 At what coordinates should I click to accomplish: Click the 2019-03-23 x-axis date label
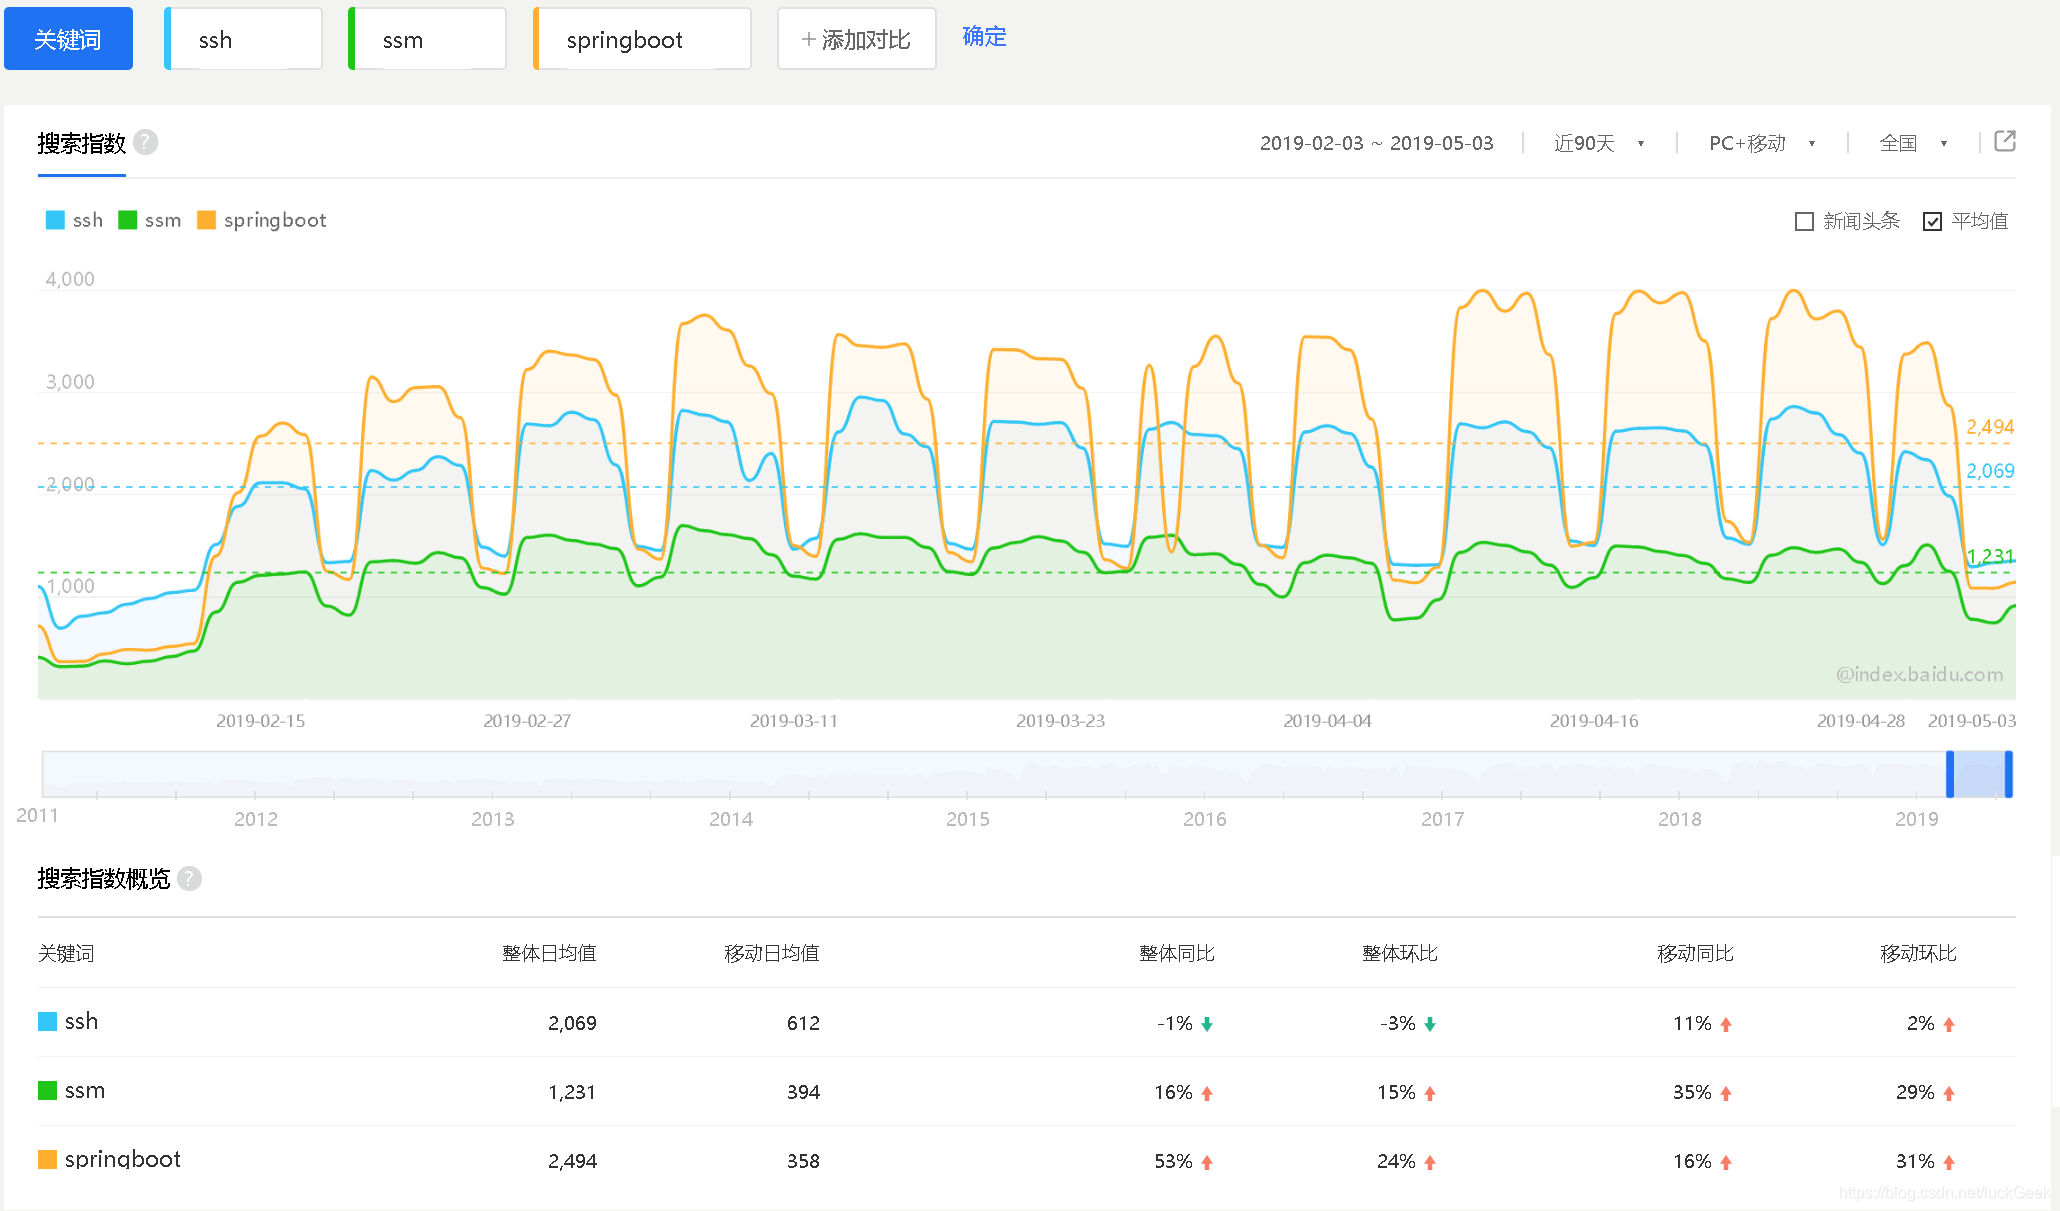pyautogui.click(x=1060, y=721)
